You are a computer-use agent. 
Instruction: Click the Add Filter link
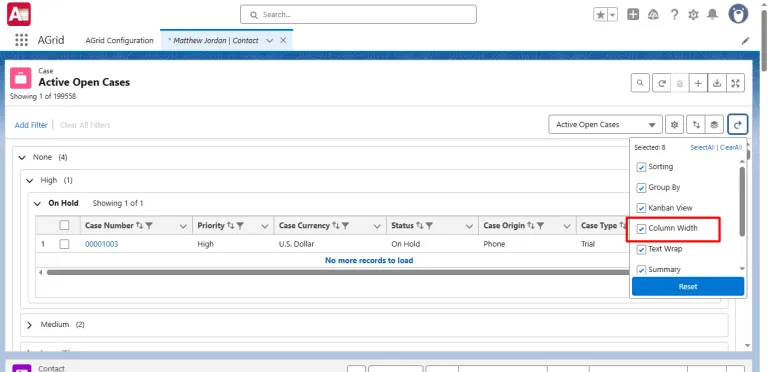click(31, 125)
